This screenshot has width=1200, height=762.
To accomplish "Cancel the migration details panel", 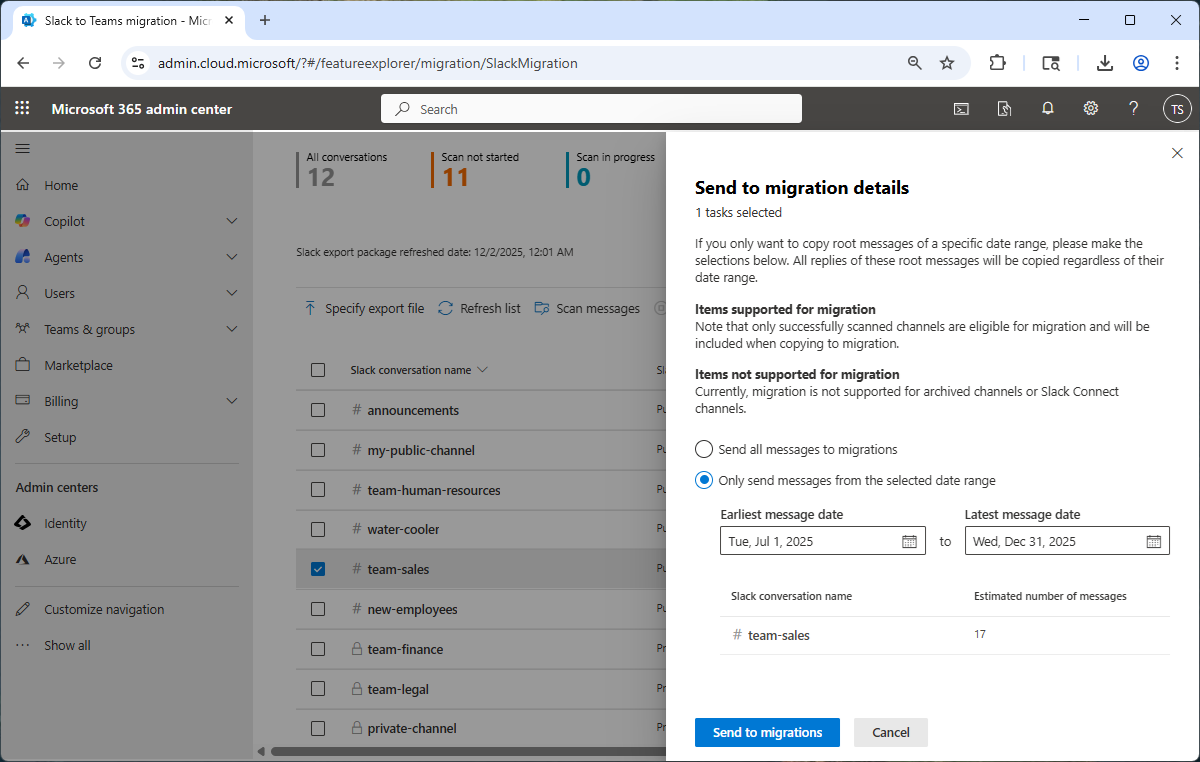I will [890, 732].
